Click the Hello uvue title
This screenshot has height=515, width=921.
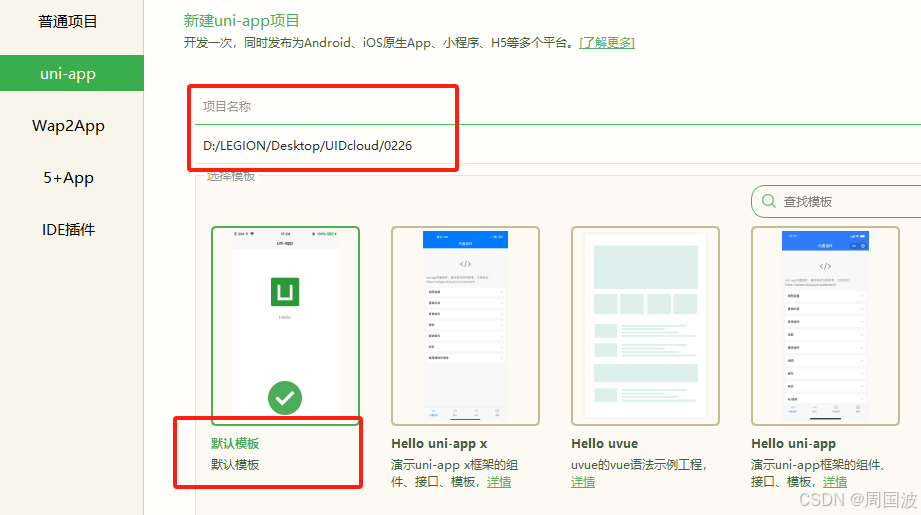pyautogui.click(x=604, y=443)
